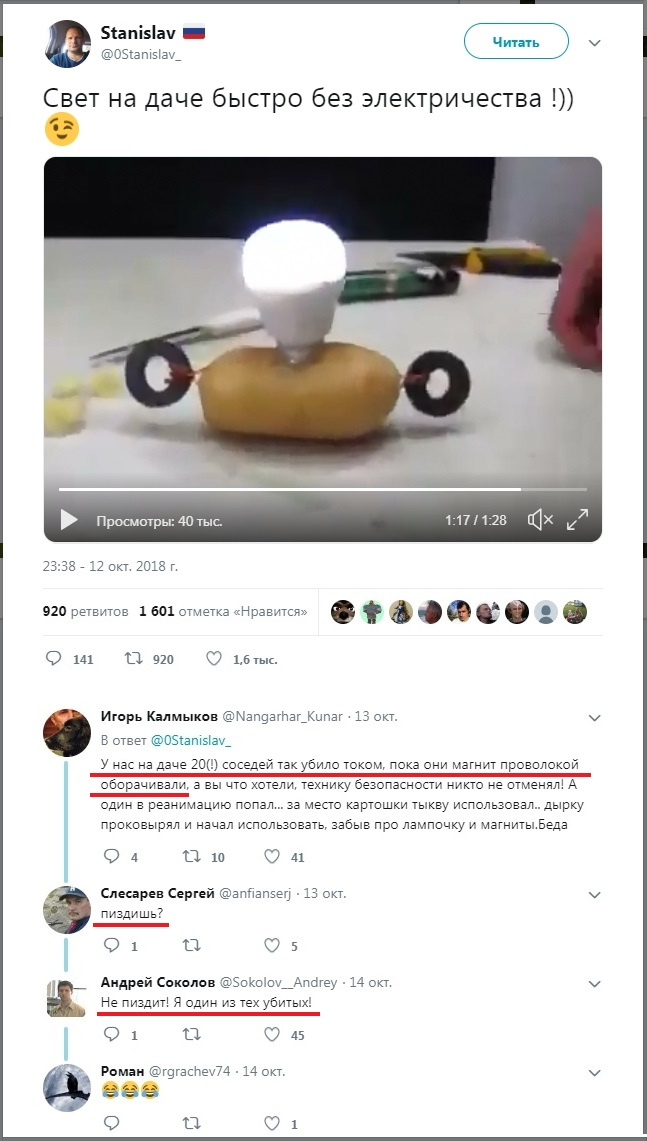The height and width of the screenshot is (1141, 647).
Task: Open Stanislav's profile avatar
Action: (68, 43)
